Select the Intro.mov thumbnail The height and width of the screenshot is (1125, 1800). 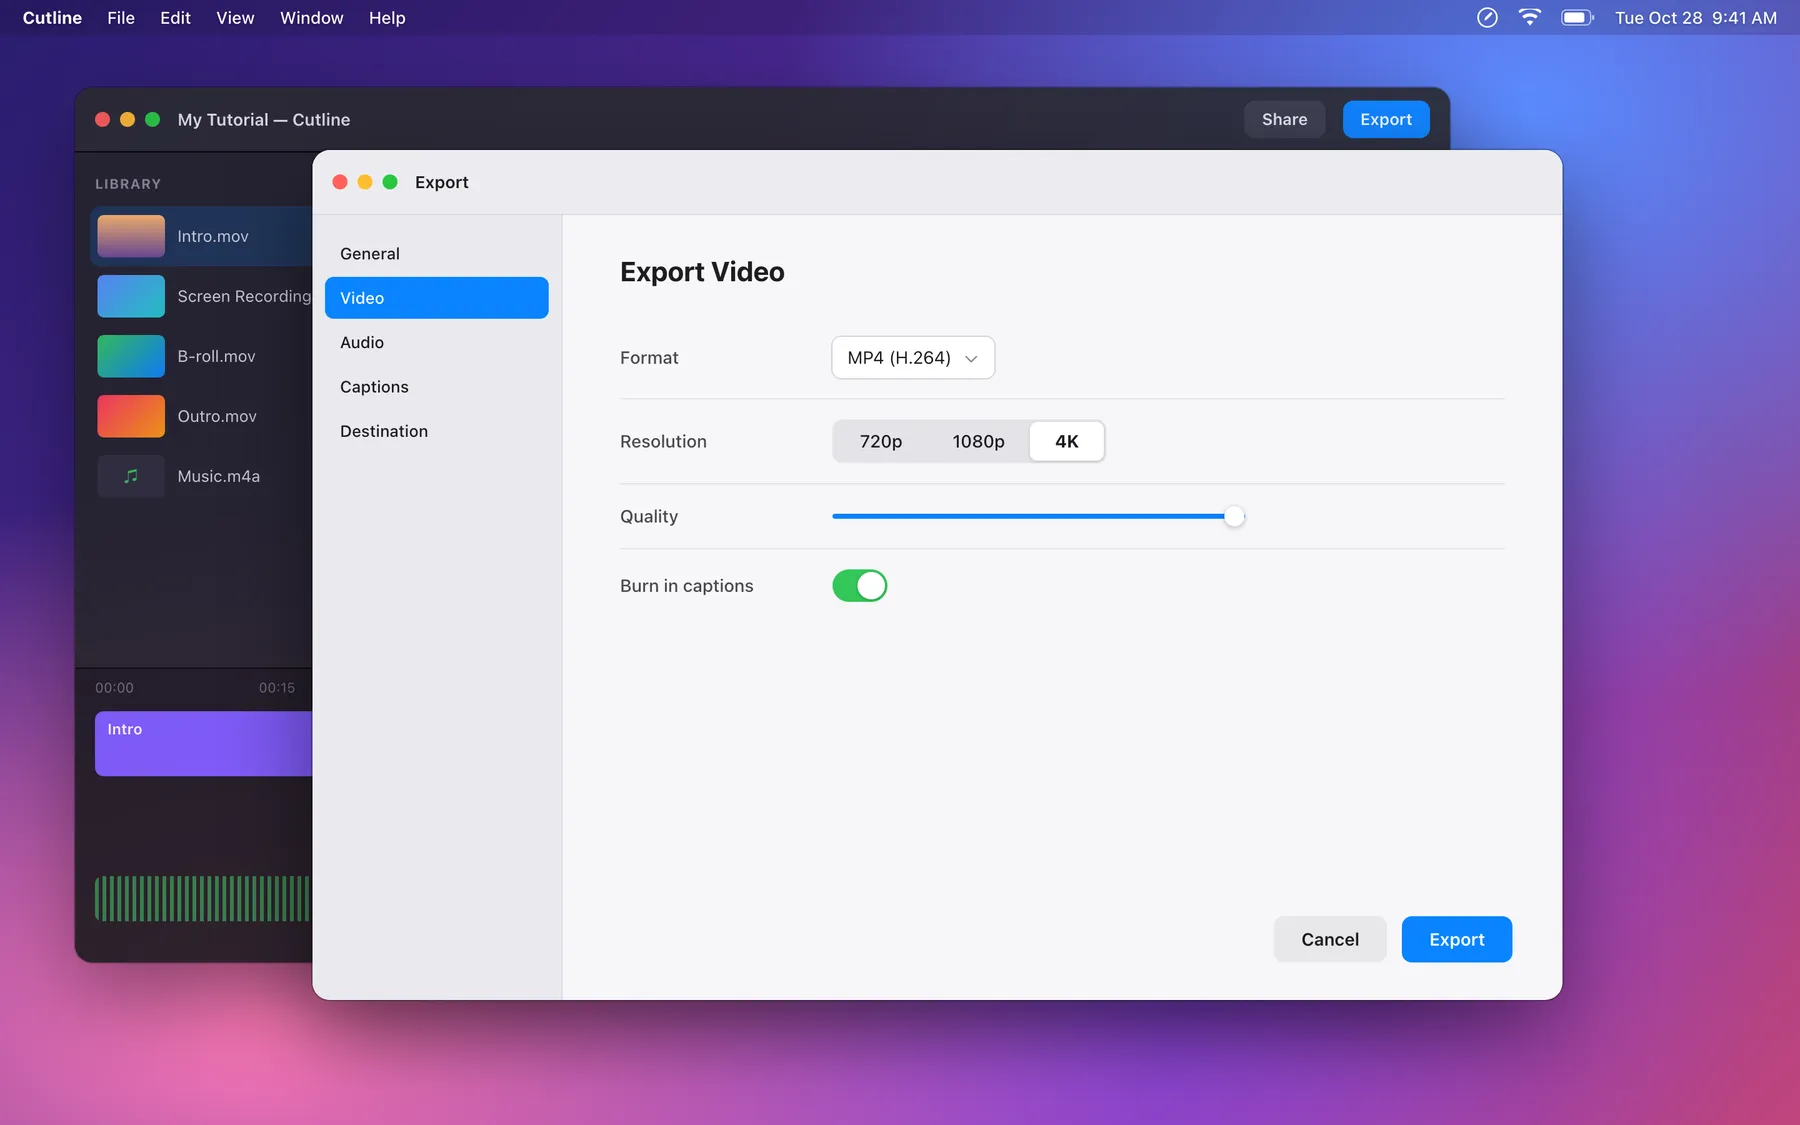tap(131, 236)
